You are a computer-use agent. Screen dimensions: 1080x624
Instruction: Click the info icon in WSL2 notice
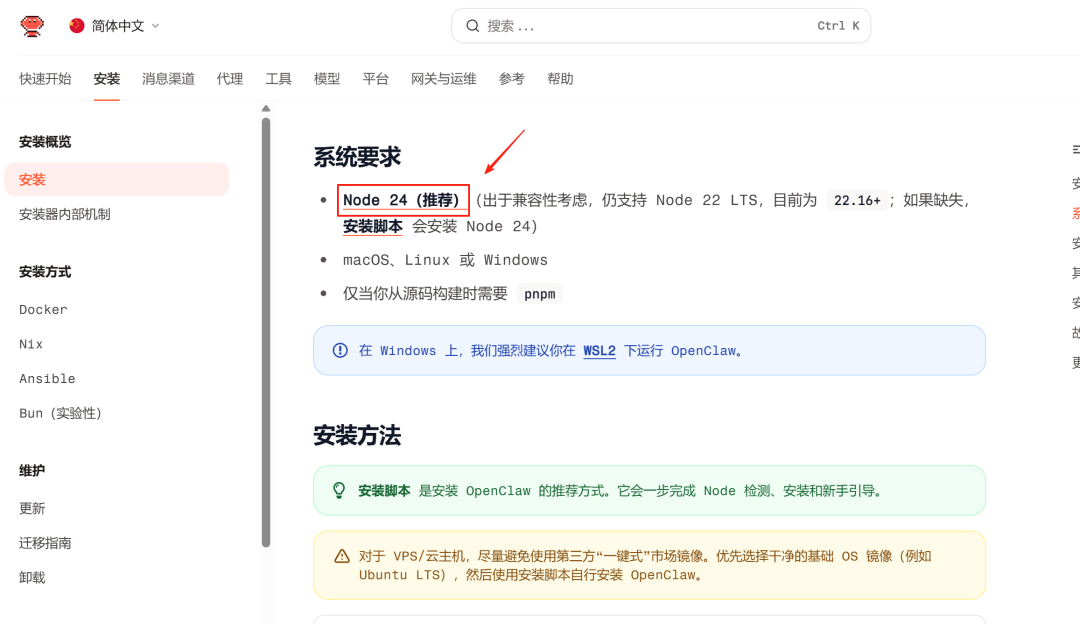click(x=340, y=351)
